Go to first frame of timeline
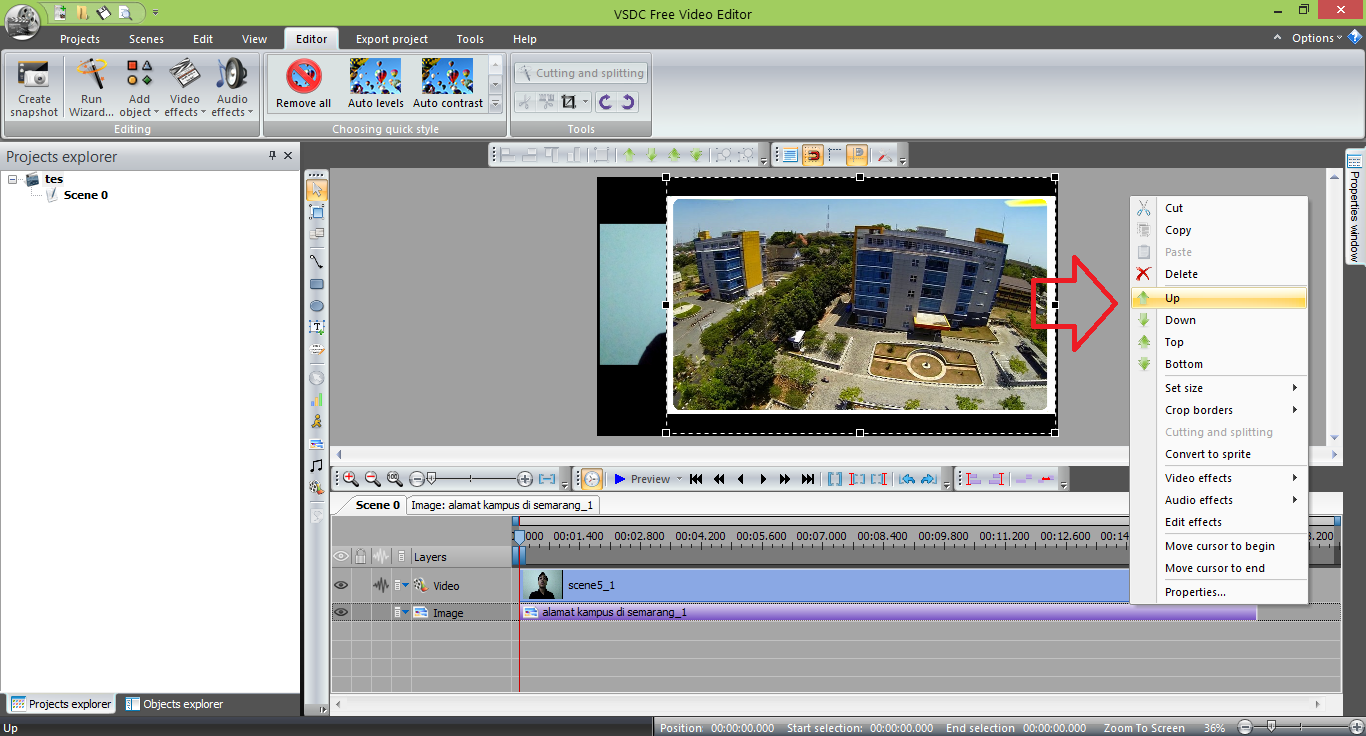The image size is (1366, 736). pos(697,479)
